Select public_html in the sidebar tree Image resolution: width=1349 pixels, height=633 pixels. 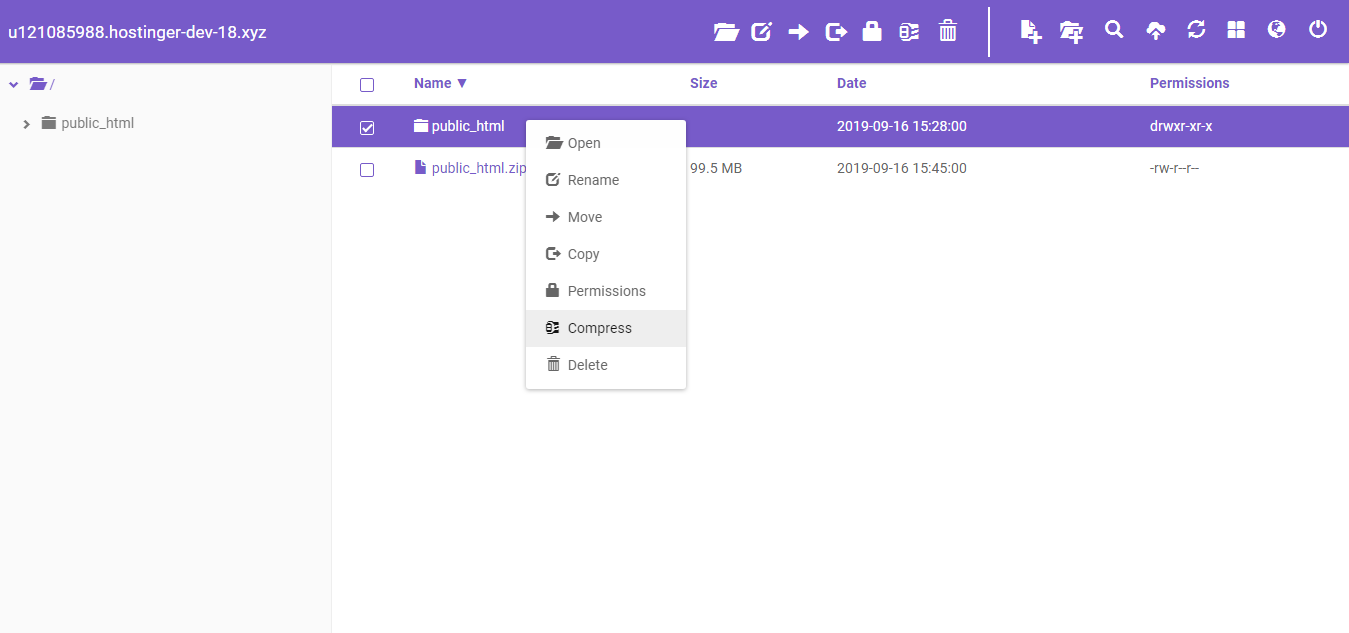point(97,123)
